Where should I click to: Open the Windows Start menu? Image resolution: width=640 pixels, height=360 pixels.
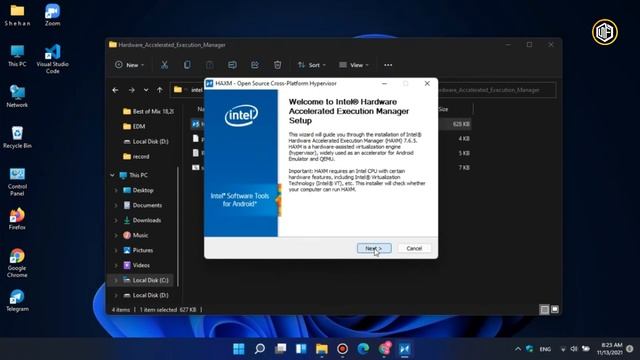tap(239, 349)
